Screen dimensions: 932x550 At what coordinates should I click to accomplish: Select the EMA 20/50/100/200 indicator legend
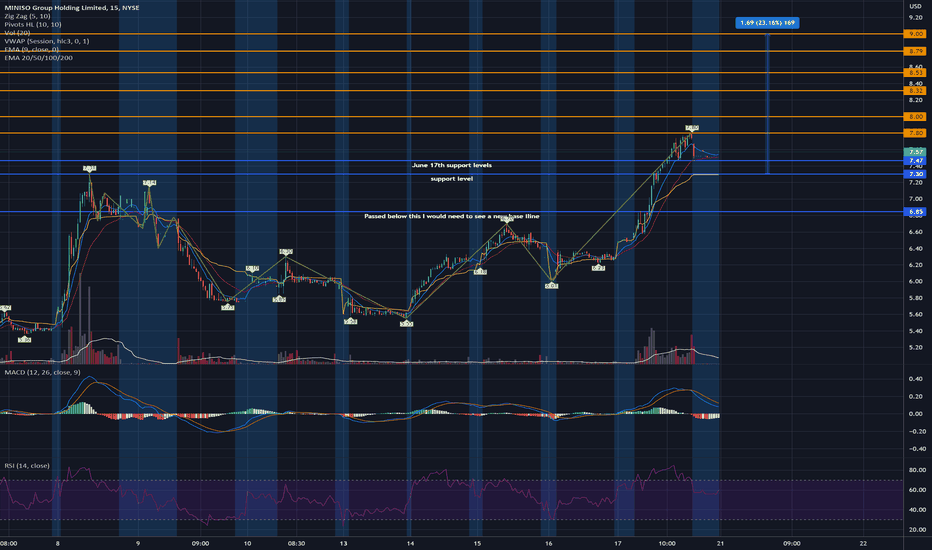pos(39,58)
